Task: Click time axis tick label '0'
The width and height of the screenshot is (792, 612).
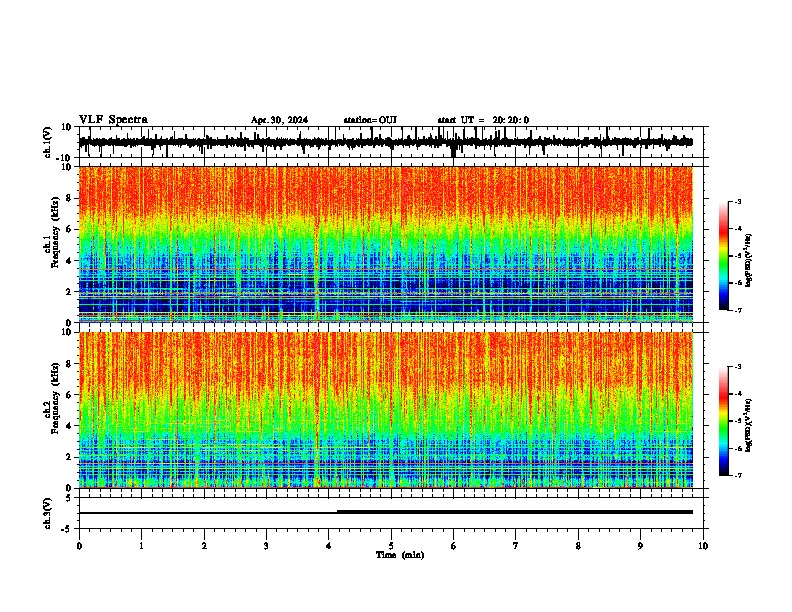Action: point(79,546)
